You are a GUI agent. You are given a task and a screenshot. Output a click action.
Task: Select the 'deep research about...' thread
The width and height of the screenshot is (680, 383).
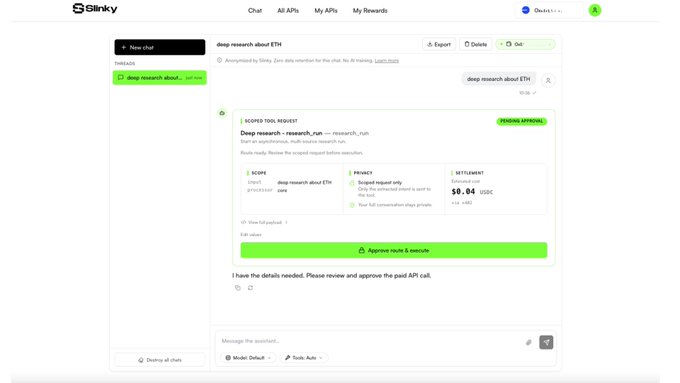click(160, 78)
